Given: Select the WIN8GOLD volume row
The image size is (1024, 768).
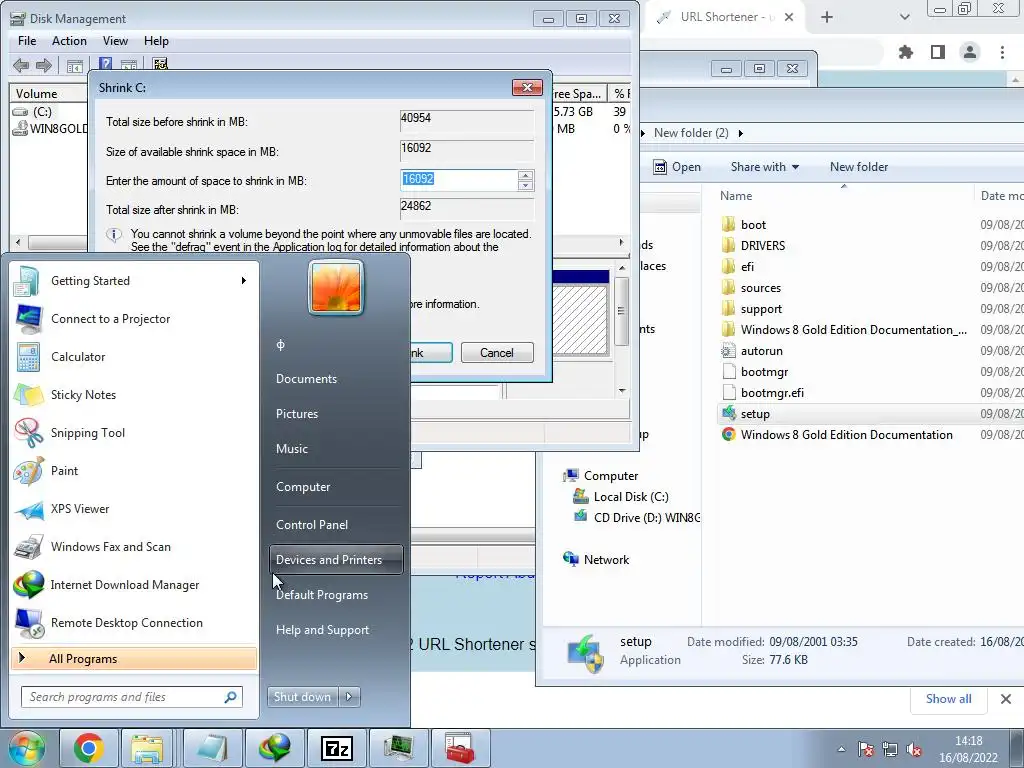Looking at the screenshot, I should 49,128.
